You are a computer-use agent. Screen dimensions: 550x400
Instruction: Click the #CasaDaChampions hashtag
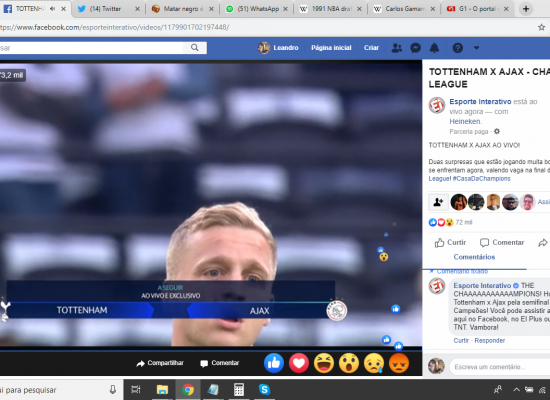[482, 179]
